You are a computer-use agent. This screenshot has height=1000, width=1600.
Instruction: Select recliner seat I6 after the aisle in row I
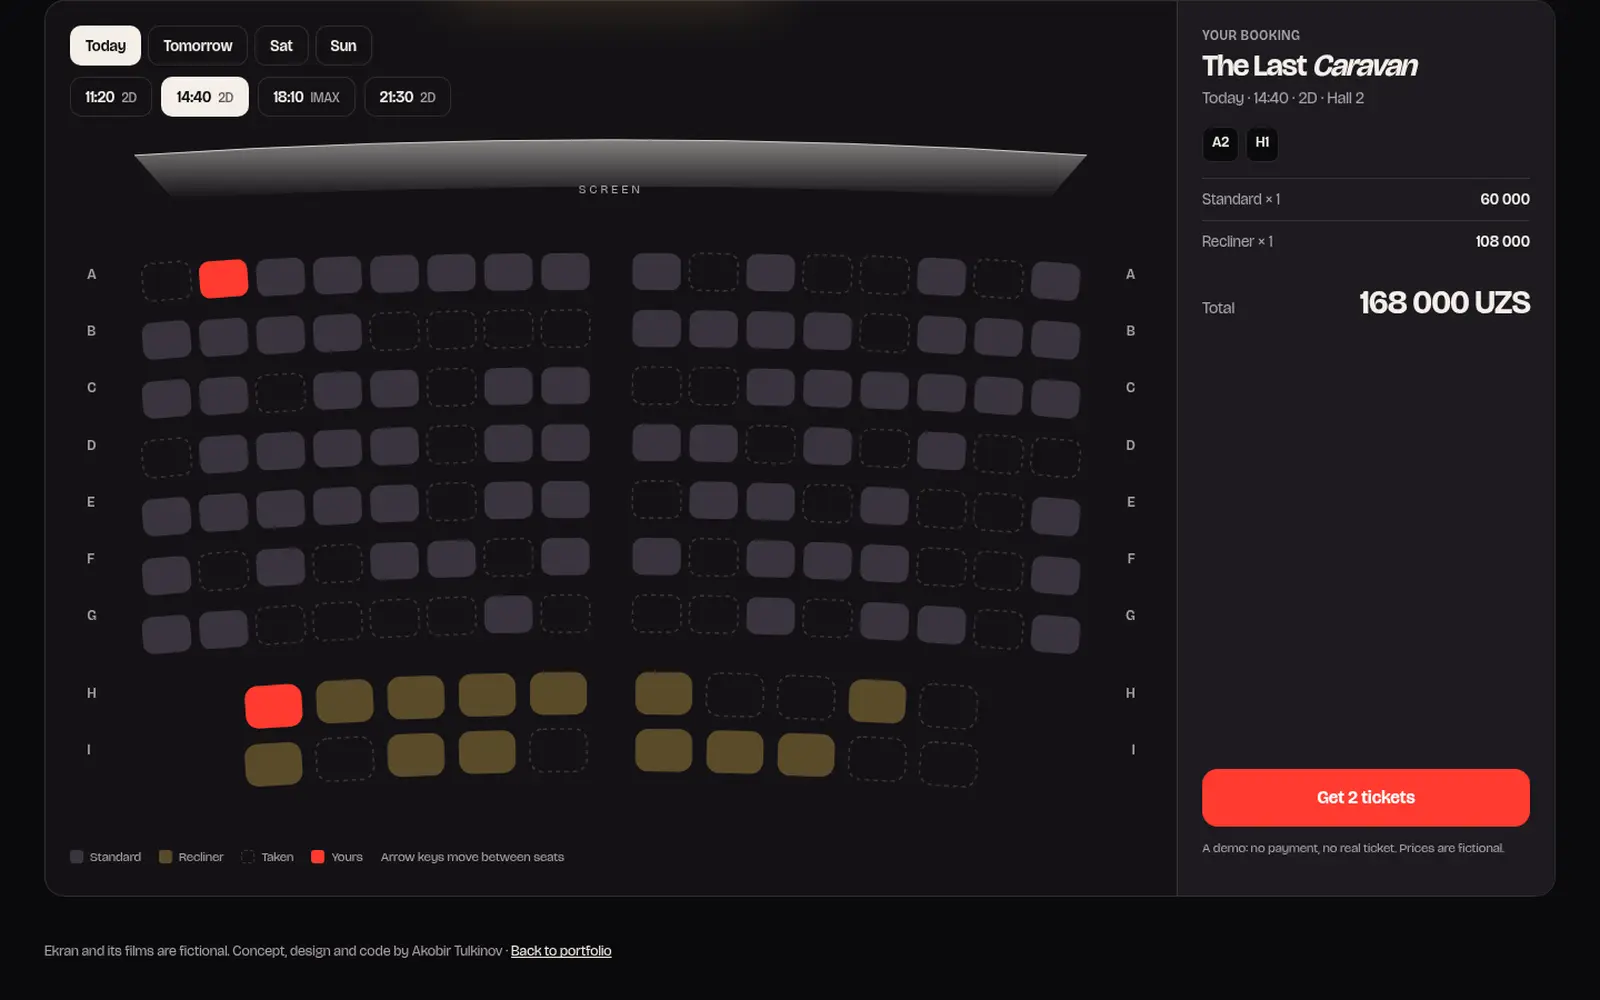(664, 751)
